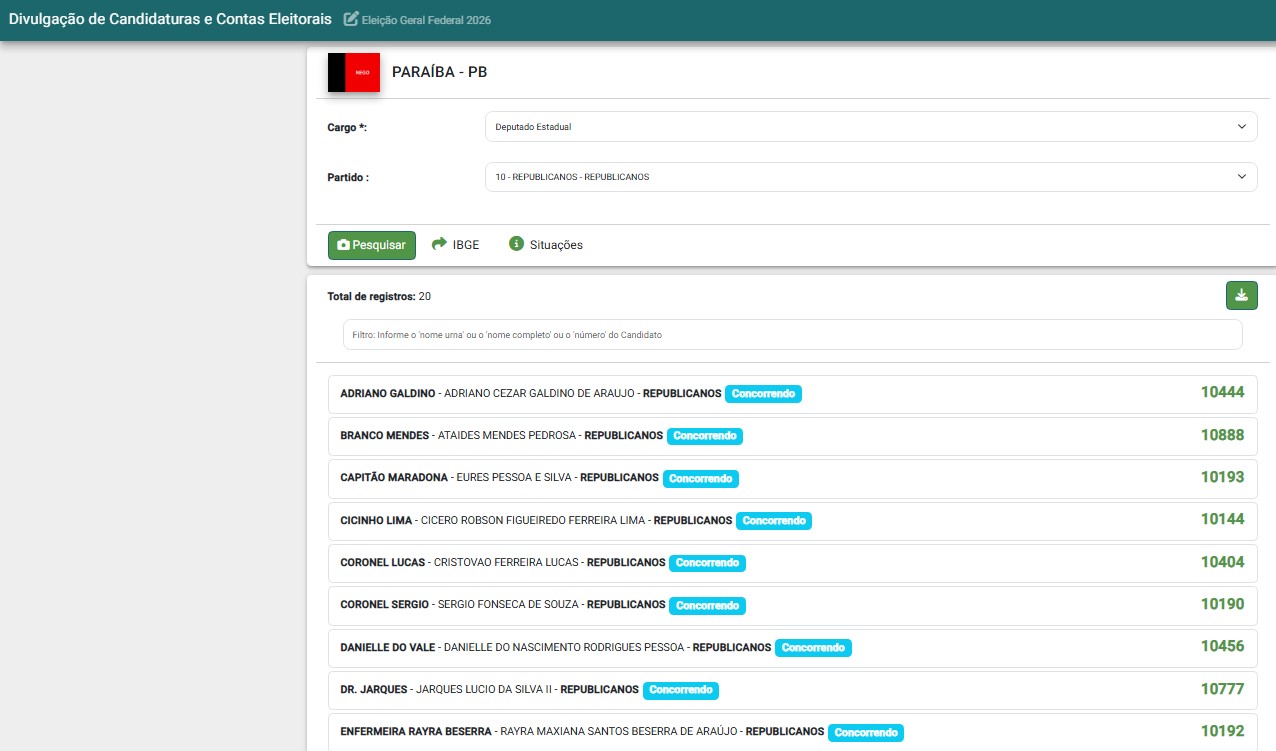Click candidate number 10777

1222,689
